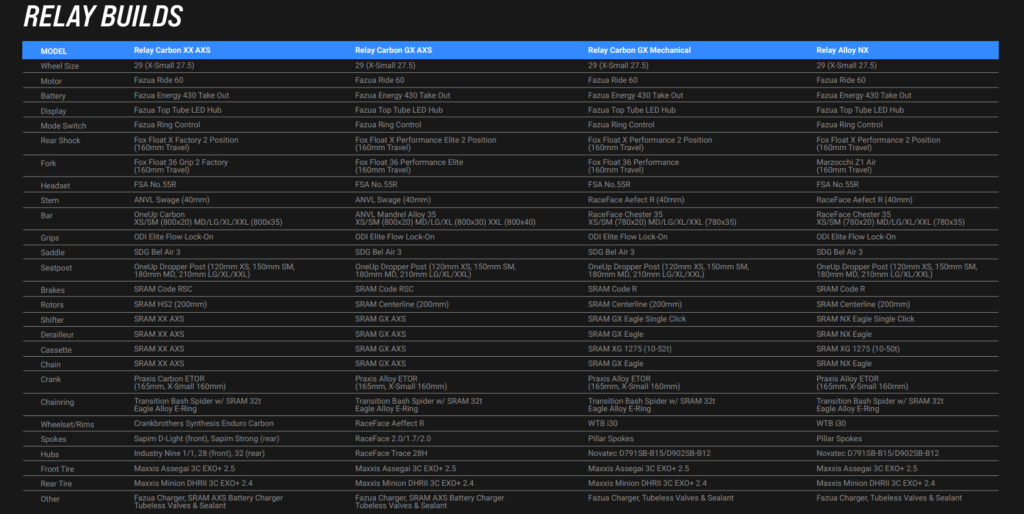Click the Display row label

click(54, 111)
